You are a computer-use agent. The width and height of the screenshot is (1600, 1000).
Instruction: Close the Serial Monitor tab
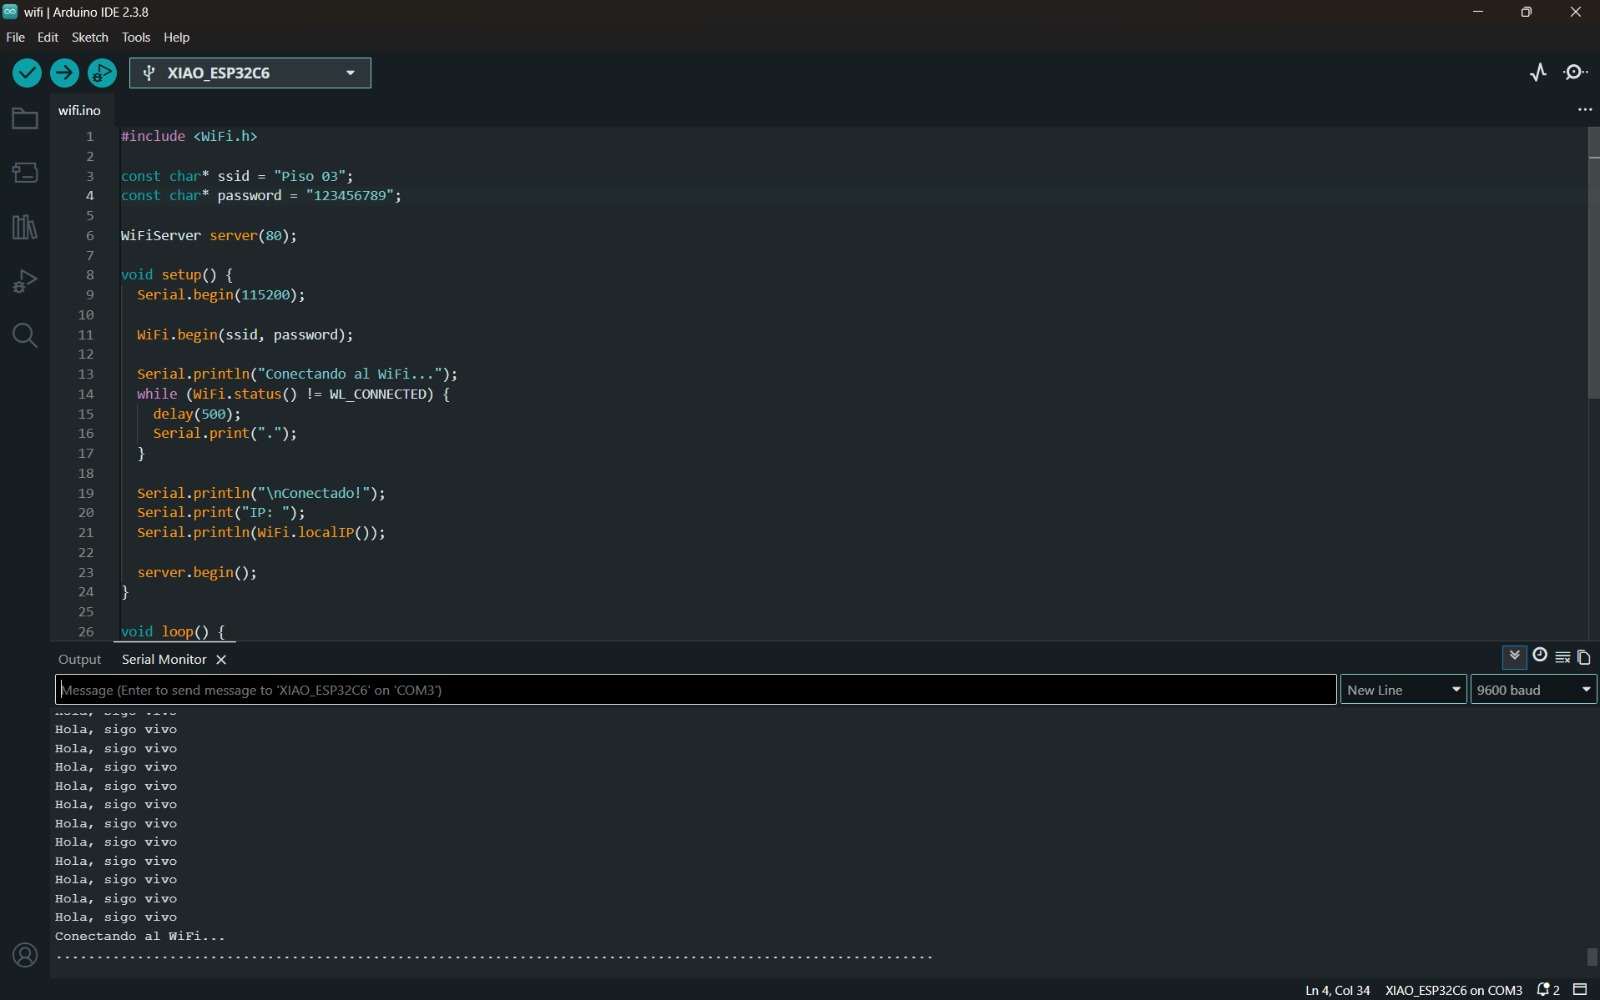(222, 660)
